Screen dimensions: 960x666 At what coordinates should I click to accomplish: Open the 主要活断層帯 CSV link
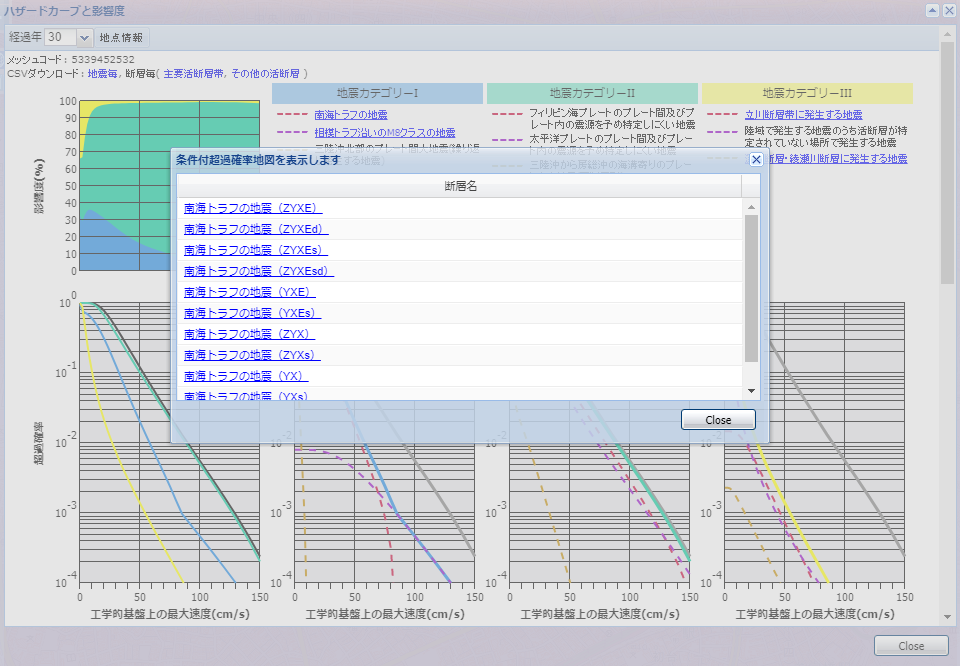193,73
